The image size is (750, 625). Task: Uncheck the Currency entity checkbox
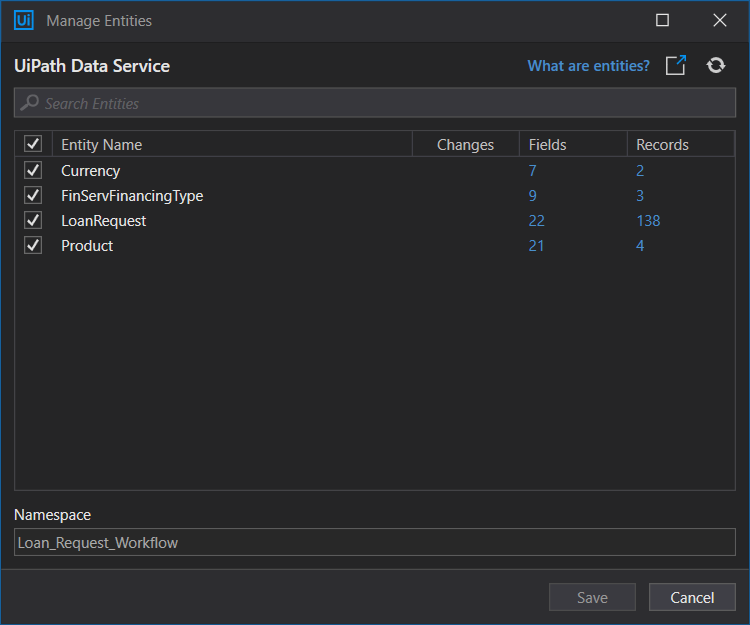[33, 170]
